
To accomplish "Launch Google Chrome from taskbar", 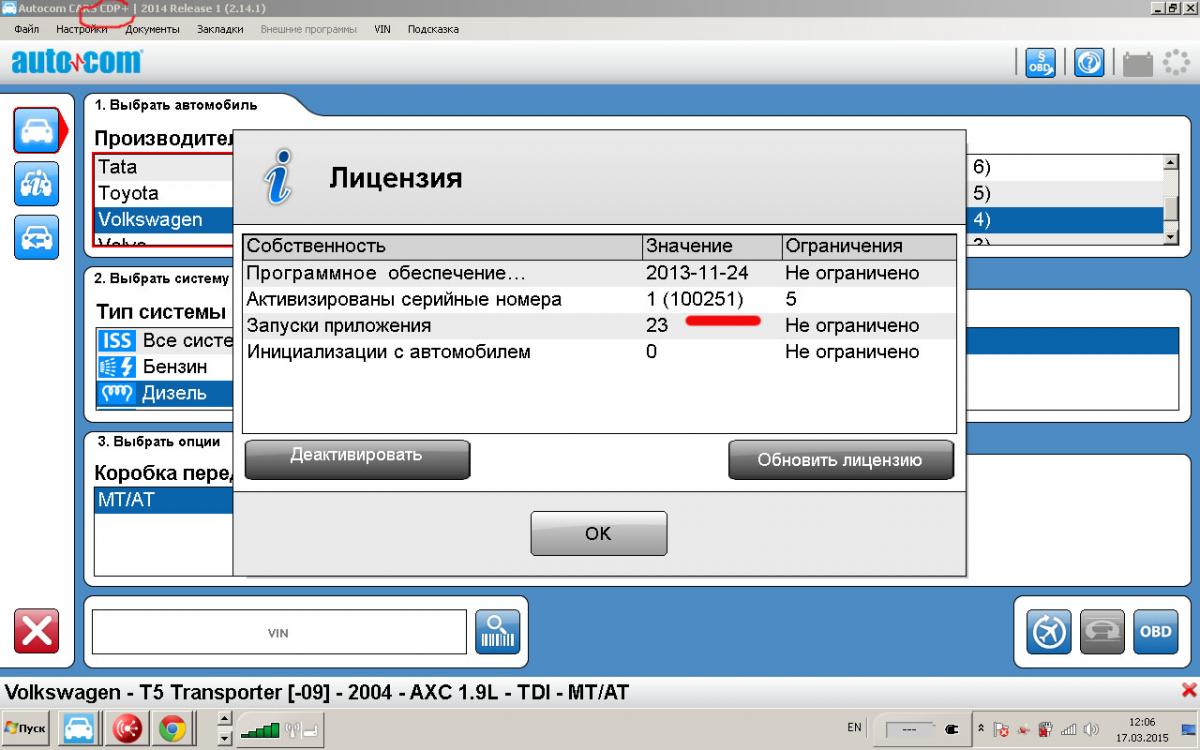I will coord(172,730).
